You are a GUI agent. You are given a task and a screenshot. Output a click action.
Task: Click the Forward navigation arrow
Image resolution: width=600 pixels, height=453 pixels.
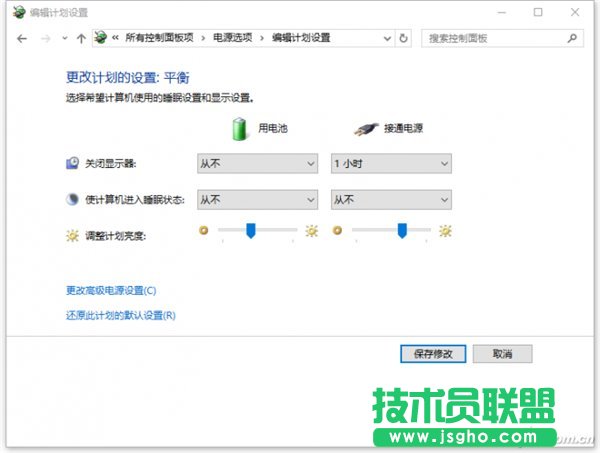45,38
